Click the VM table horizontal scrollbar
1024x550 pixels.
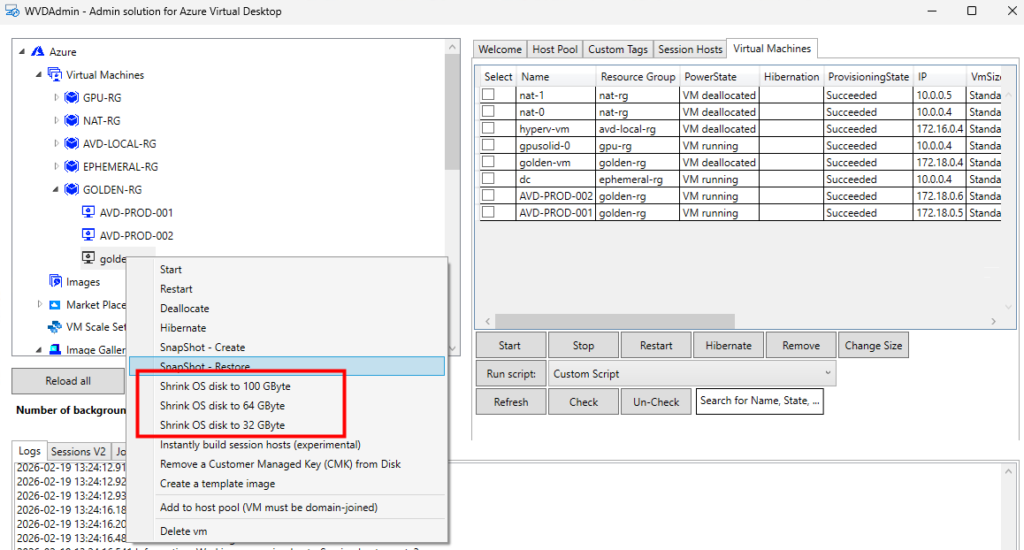pyautogui.click(x=735, y=321)
